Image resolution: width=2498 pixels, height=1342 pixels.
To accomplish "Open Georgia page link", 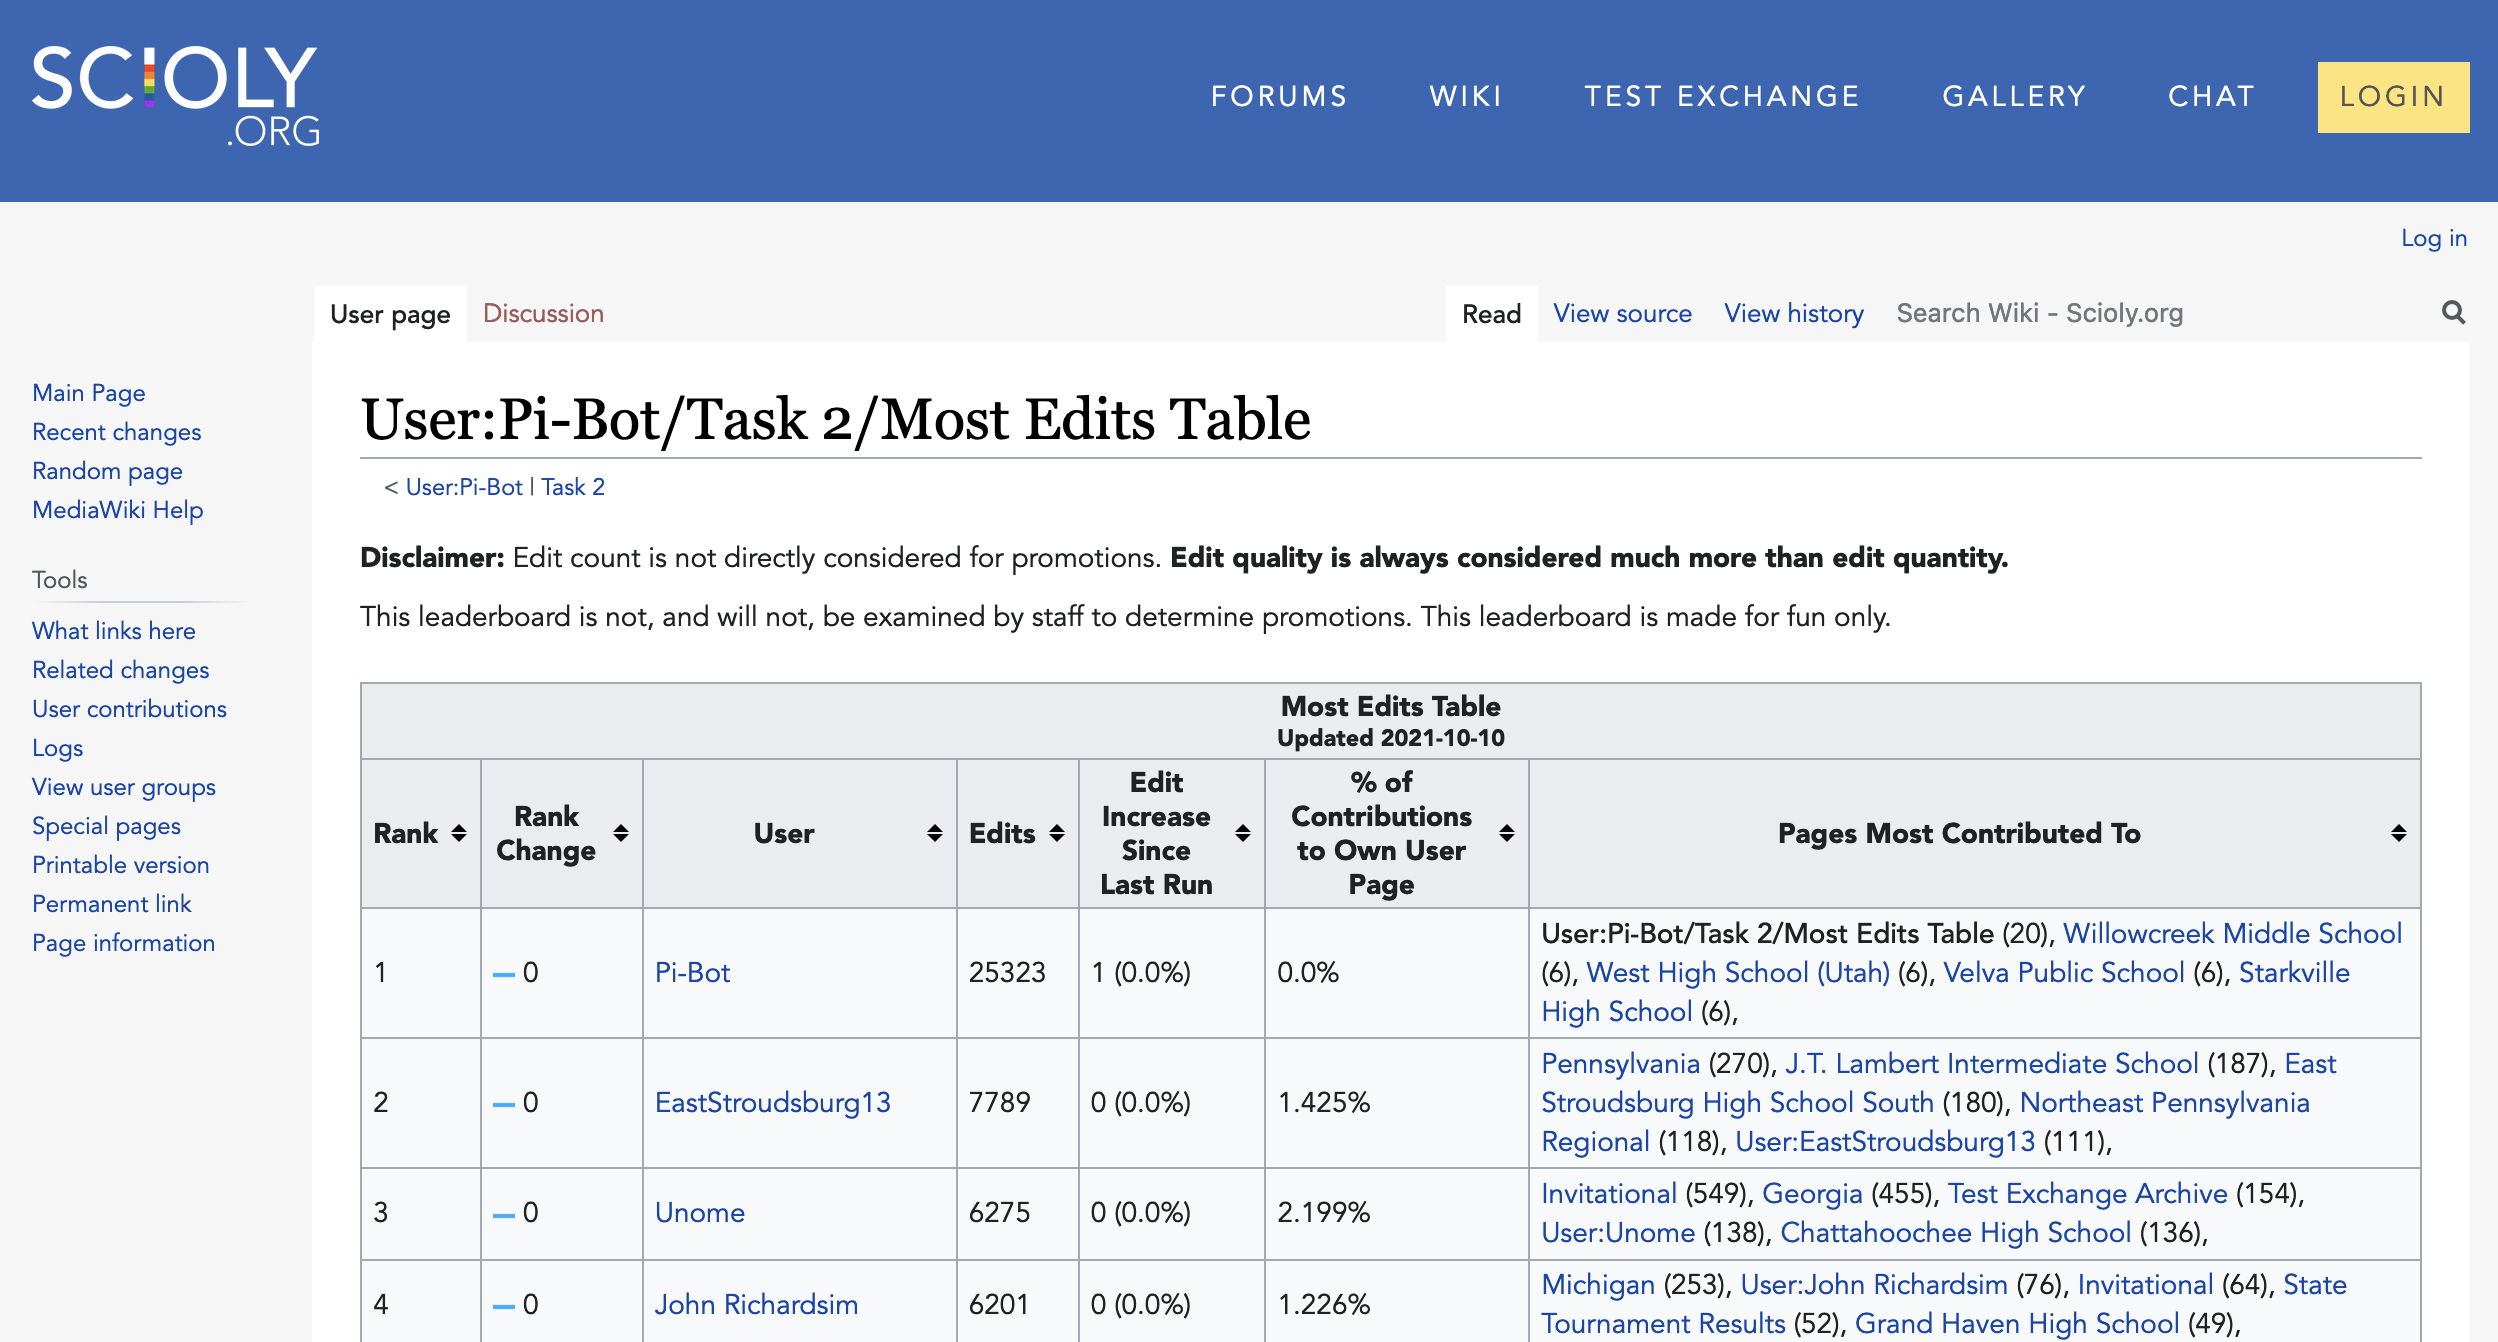I will [1812, 1194].
